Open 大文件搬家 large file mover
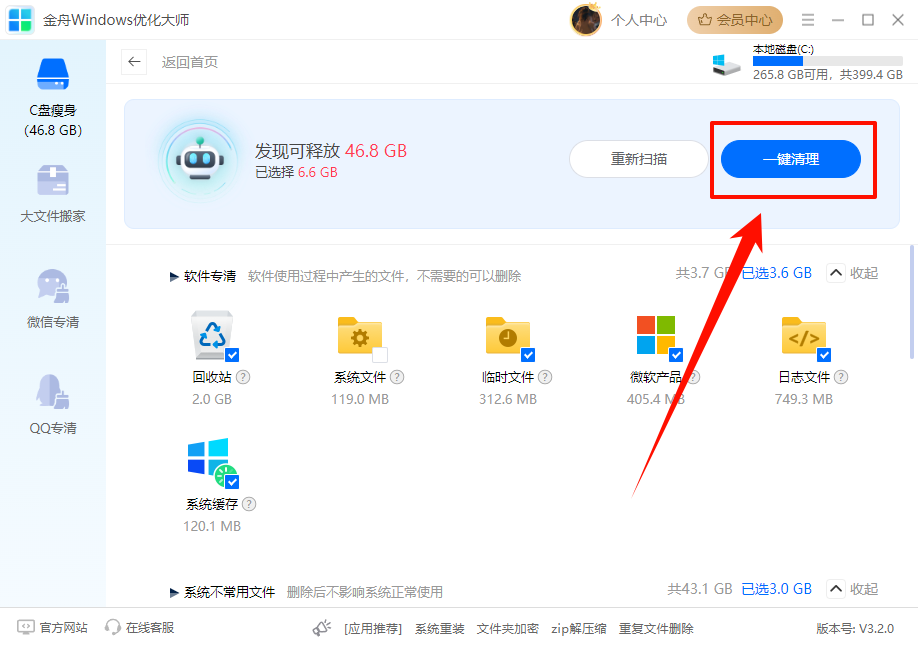The height and width of the screenshot is (647, 918). [x=53, y=193]
